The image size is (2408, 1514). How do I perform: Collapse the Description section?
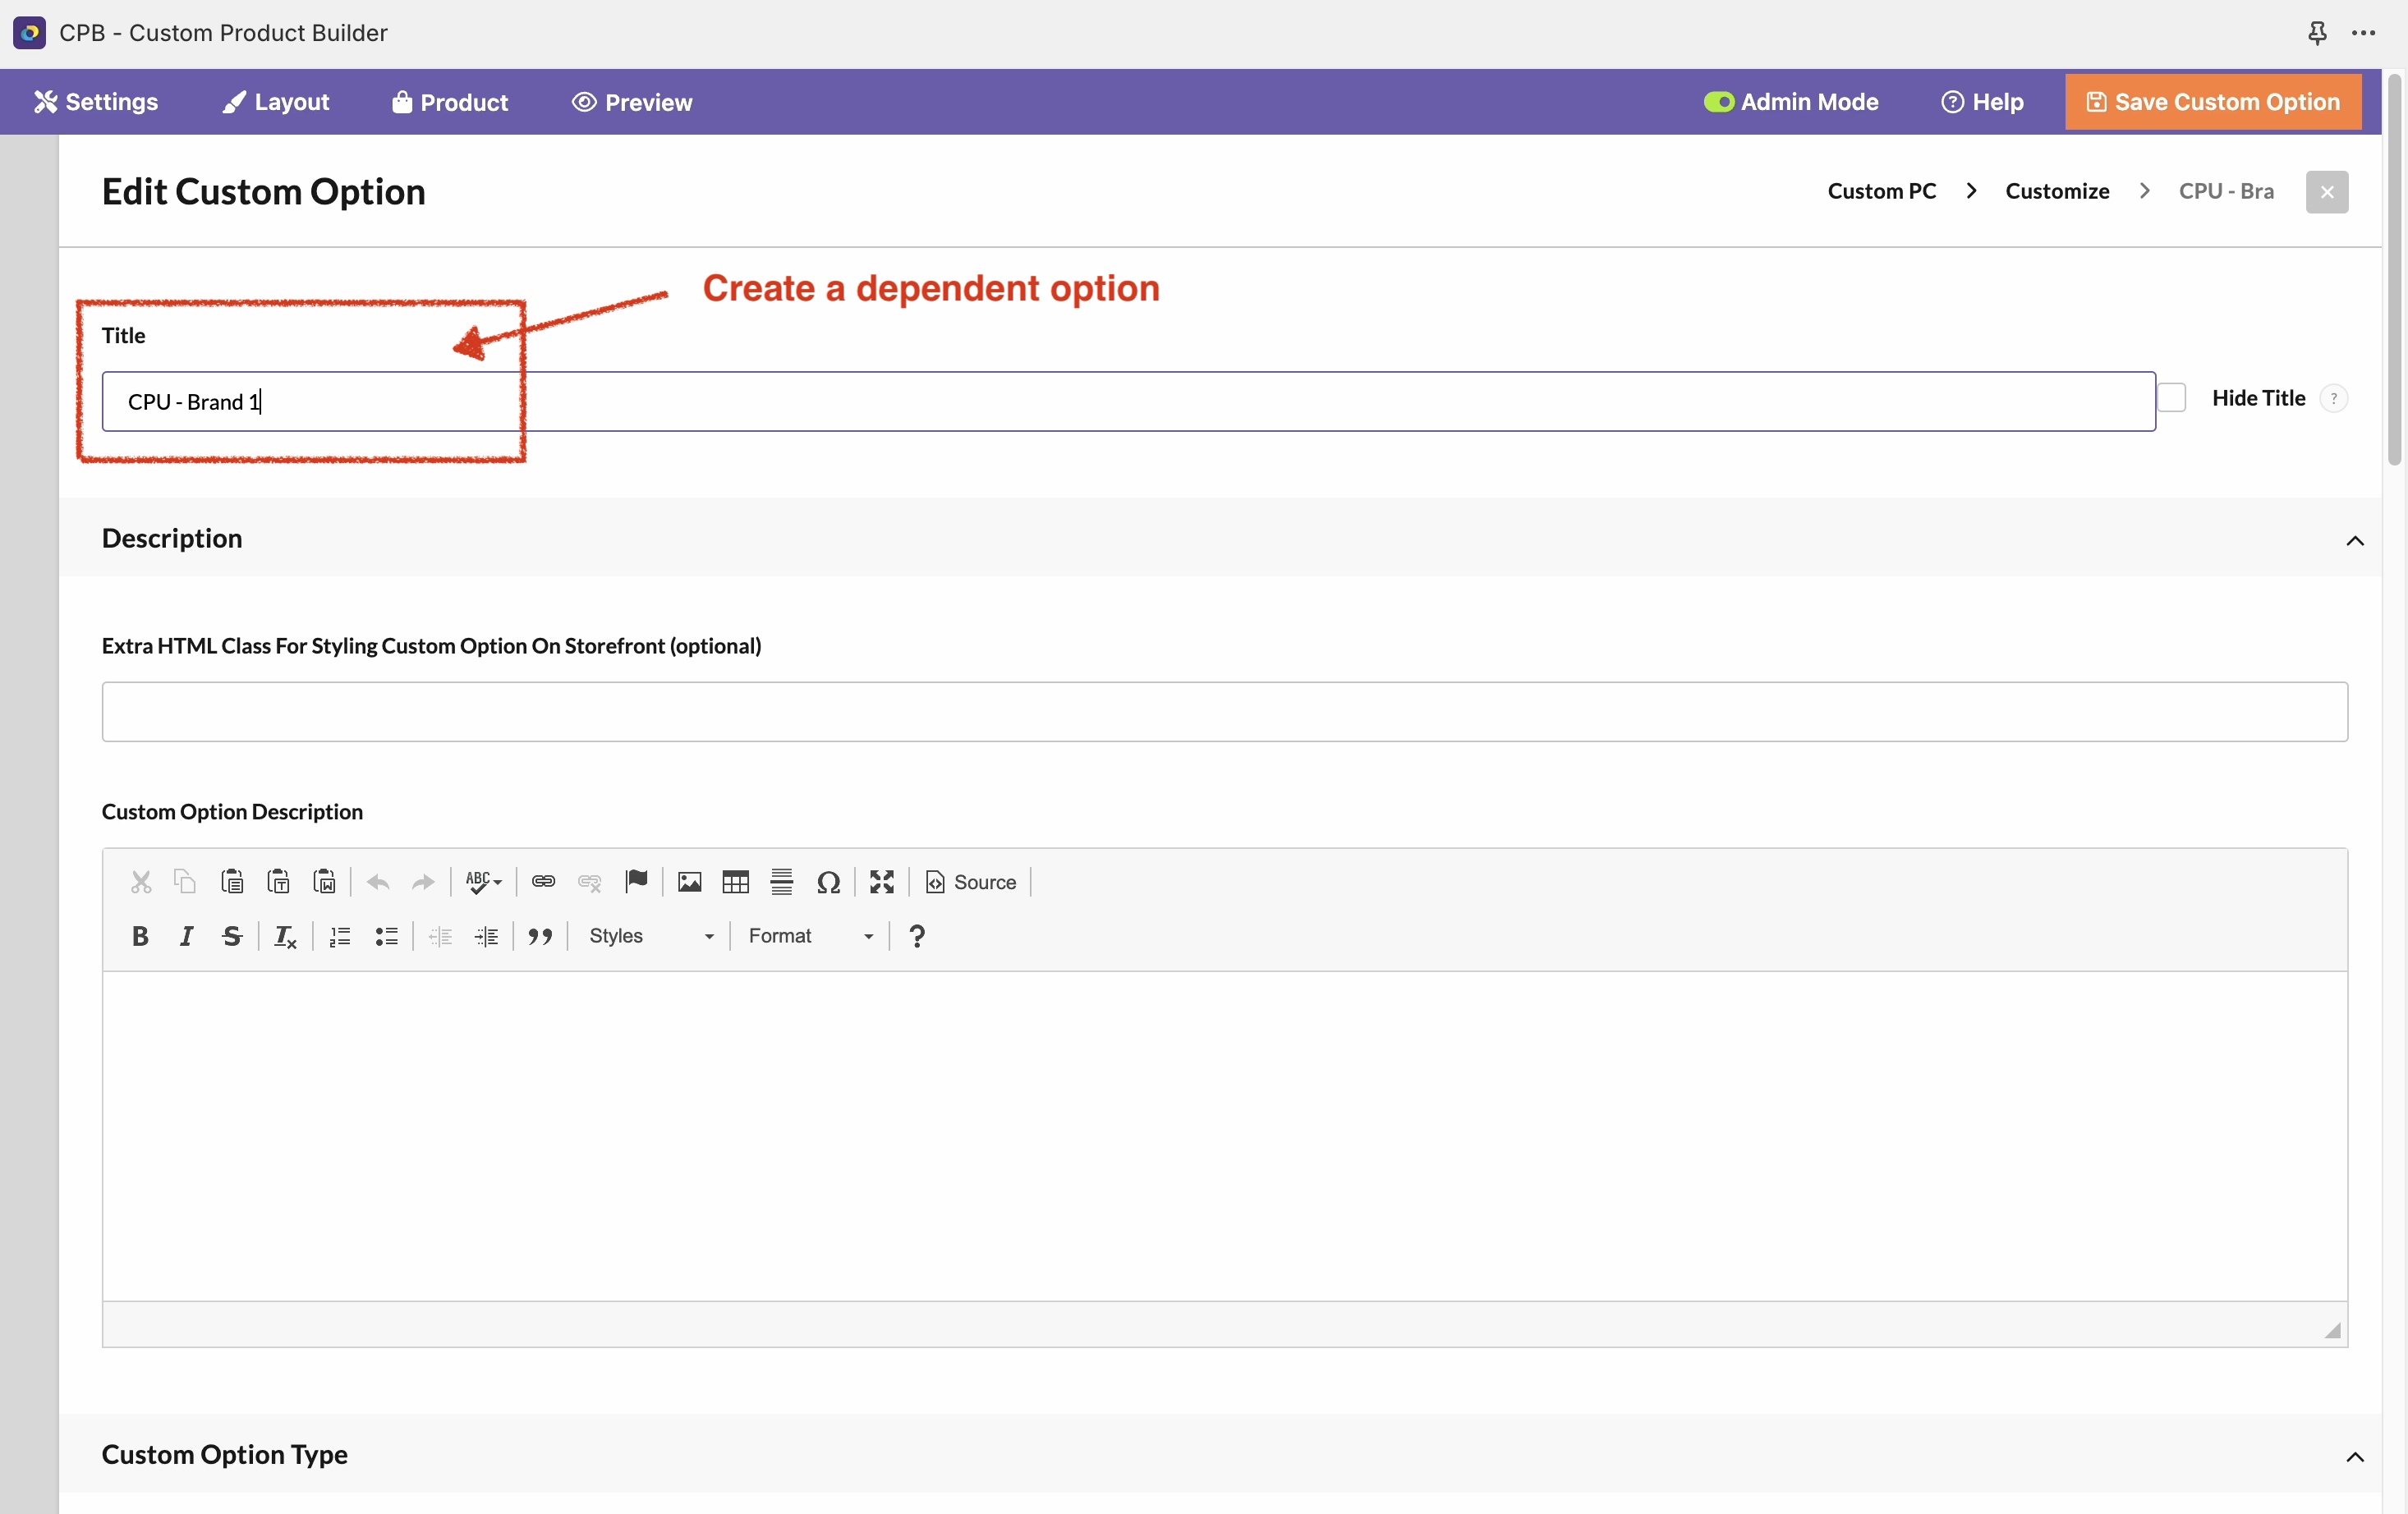coord(2354,541)
